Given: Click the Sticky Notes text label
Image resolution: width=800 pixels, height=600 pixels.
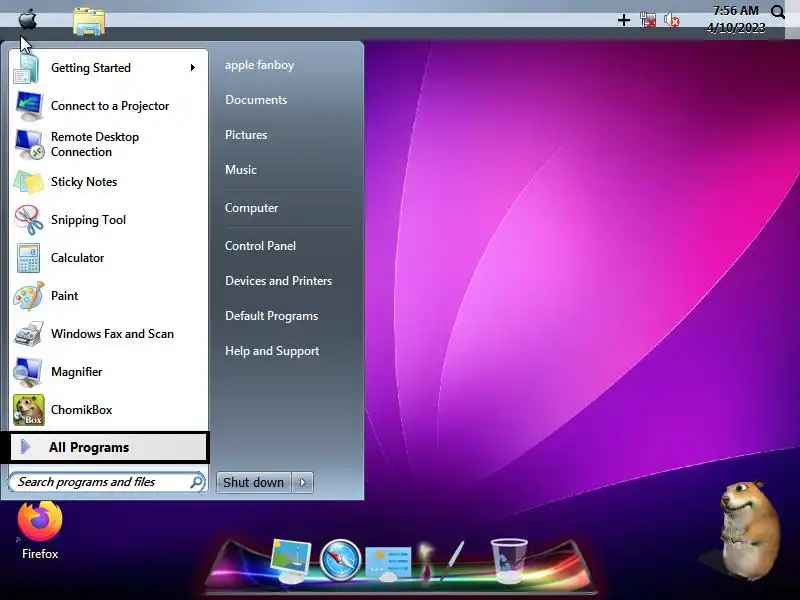Looking at the screenshot, I should [x=84, y=182].
